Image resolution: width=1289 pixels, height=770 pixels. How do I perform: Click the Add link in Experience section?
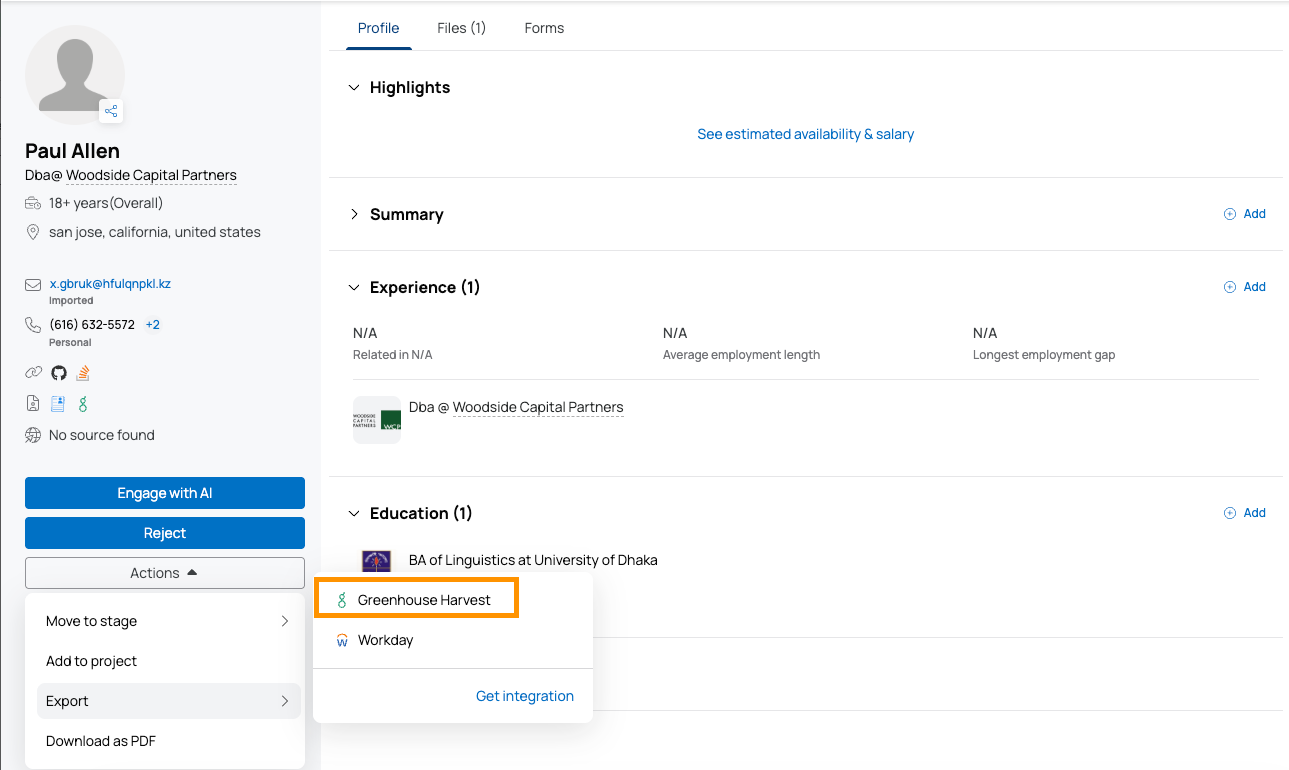[x=1255, y=287]
